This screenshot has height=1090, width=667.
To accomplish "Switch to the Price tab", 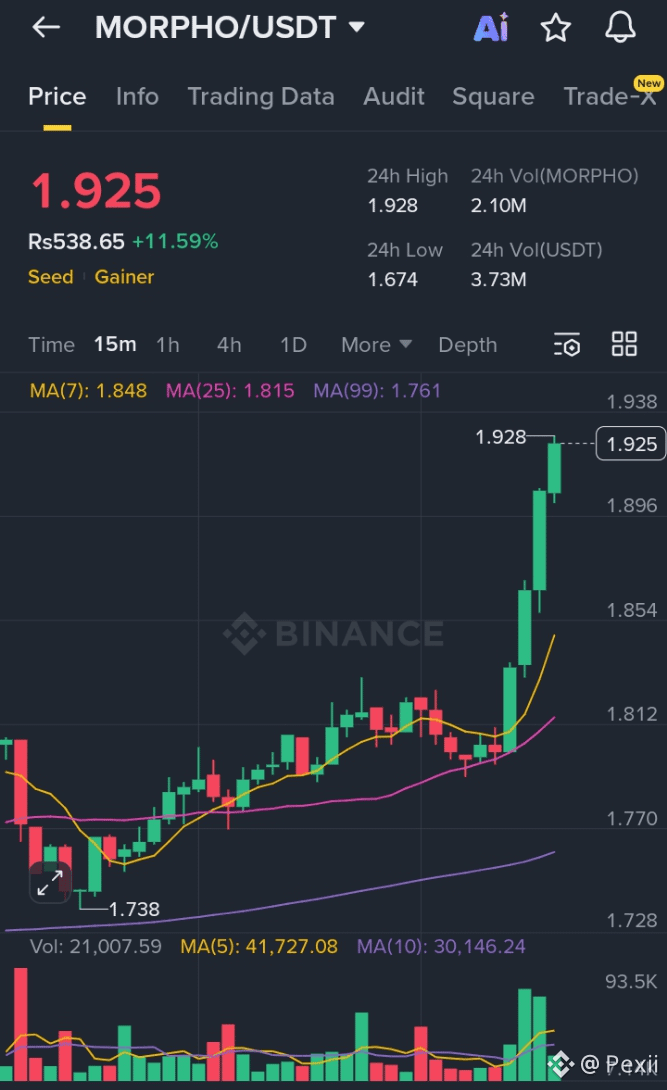I will 57,97.
